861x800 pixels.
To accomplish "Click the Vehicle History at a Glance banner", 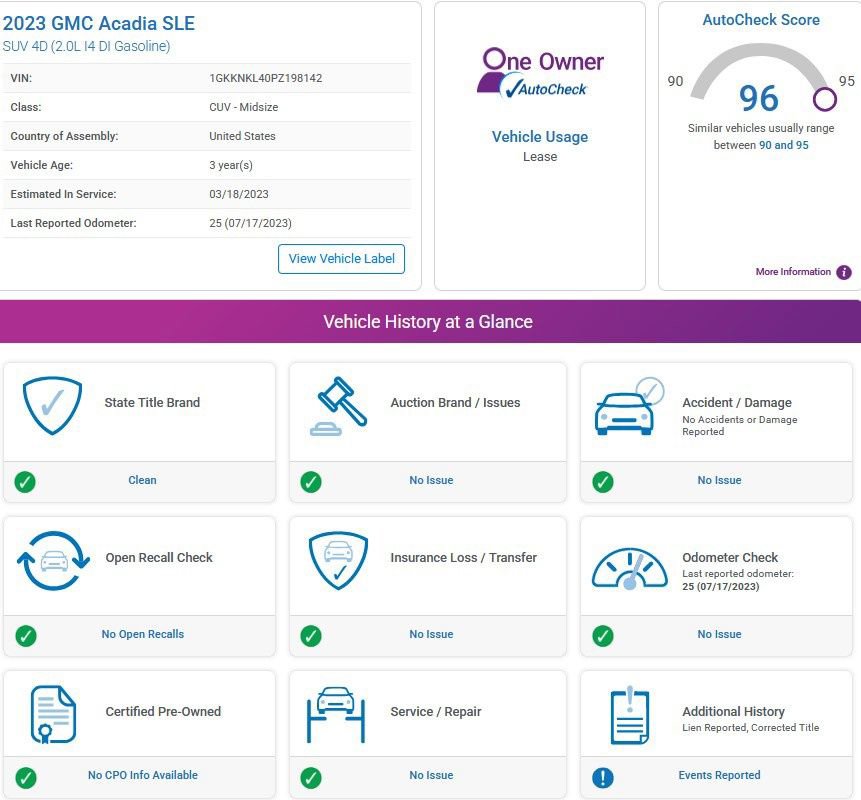I will point(430,321).
